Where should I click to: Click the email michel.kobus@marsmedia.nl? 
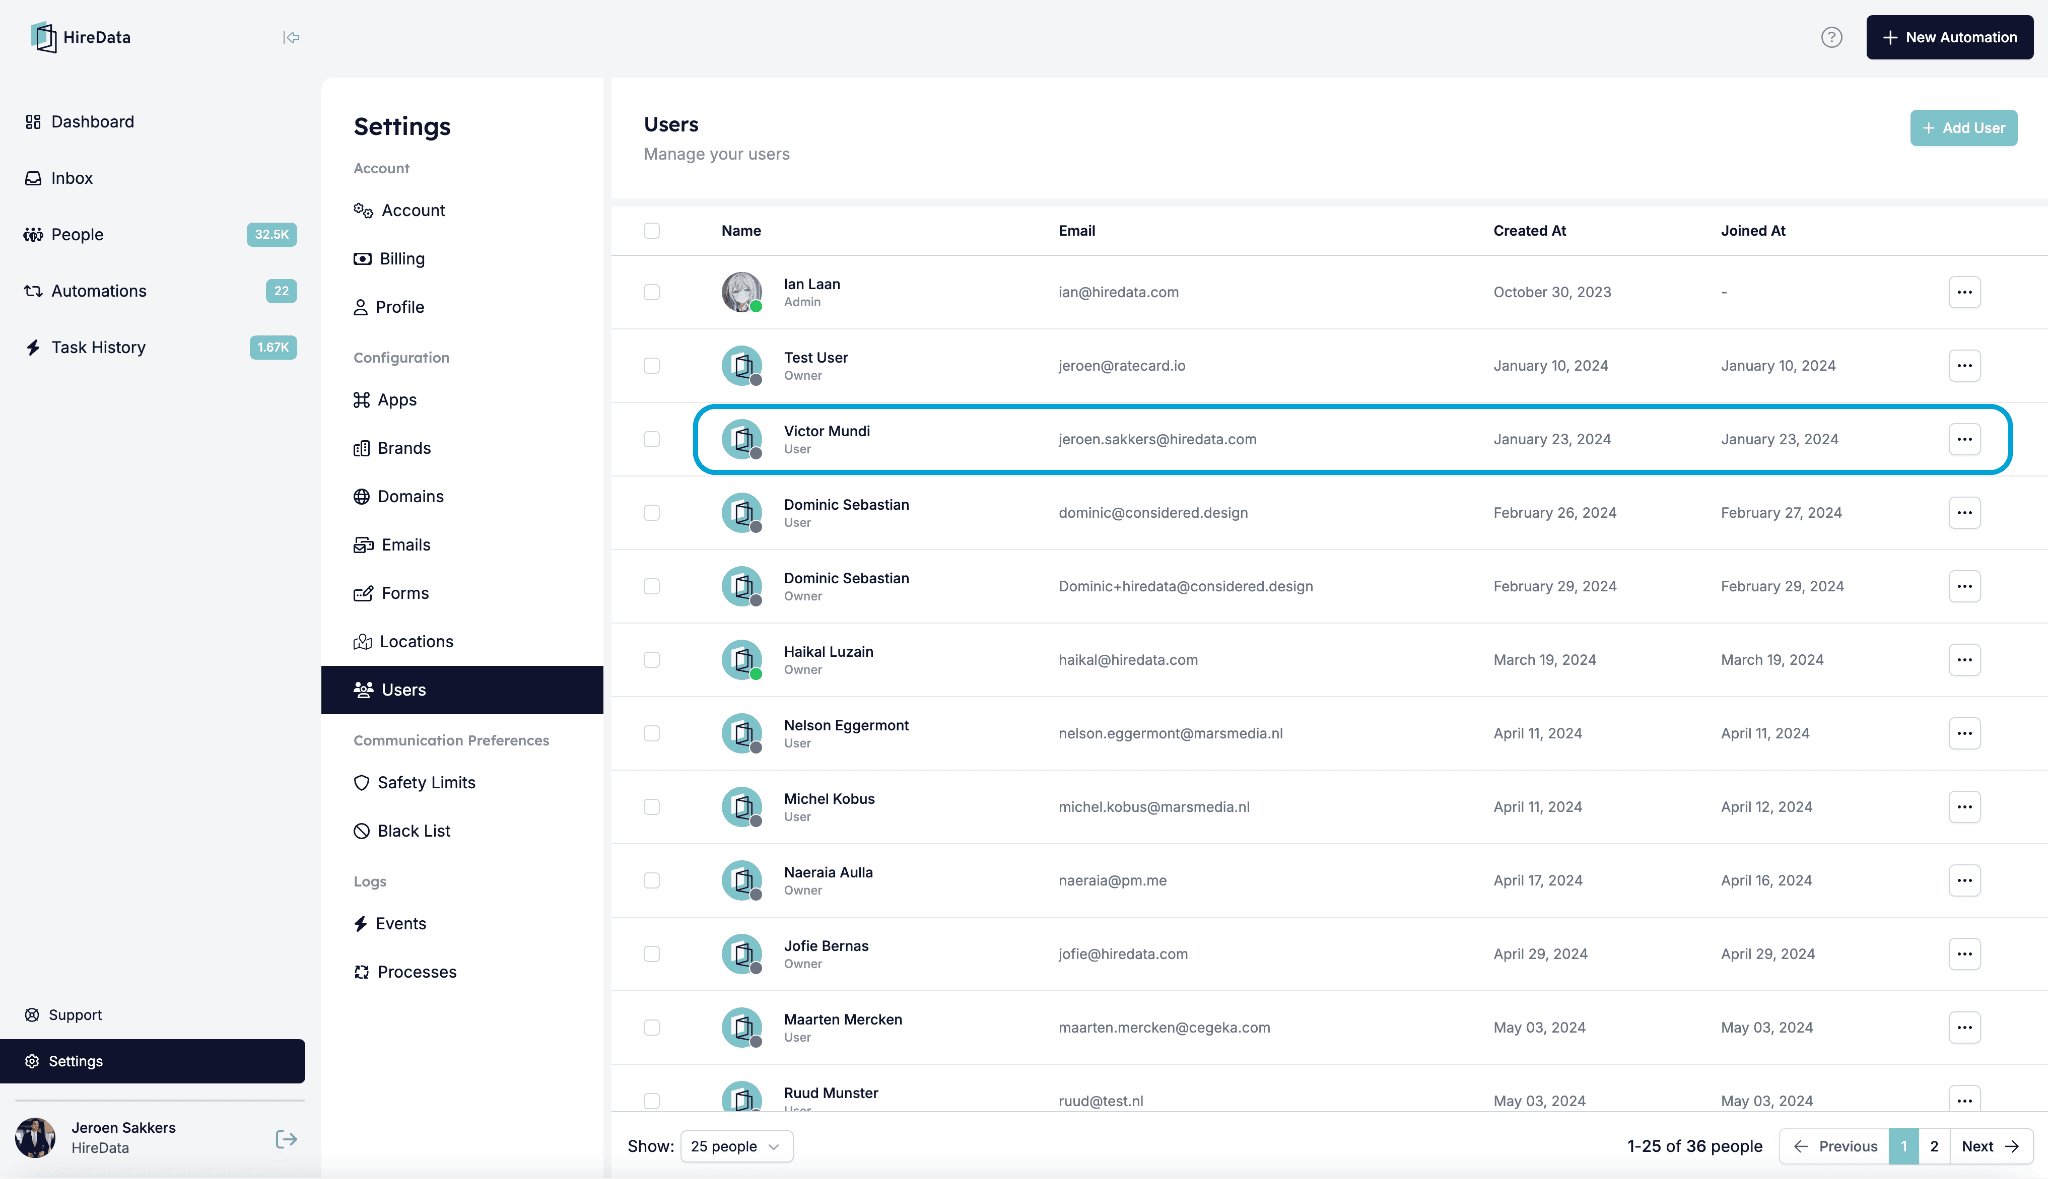[1154, 807]
